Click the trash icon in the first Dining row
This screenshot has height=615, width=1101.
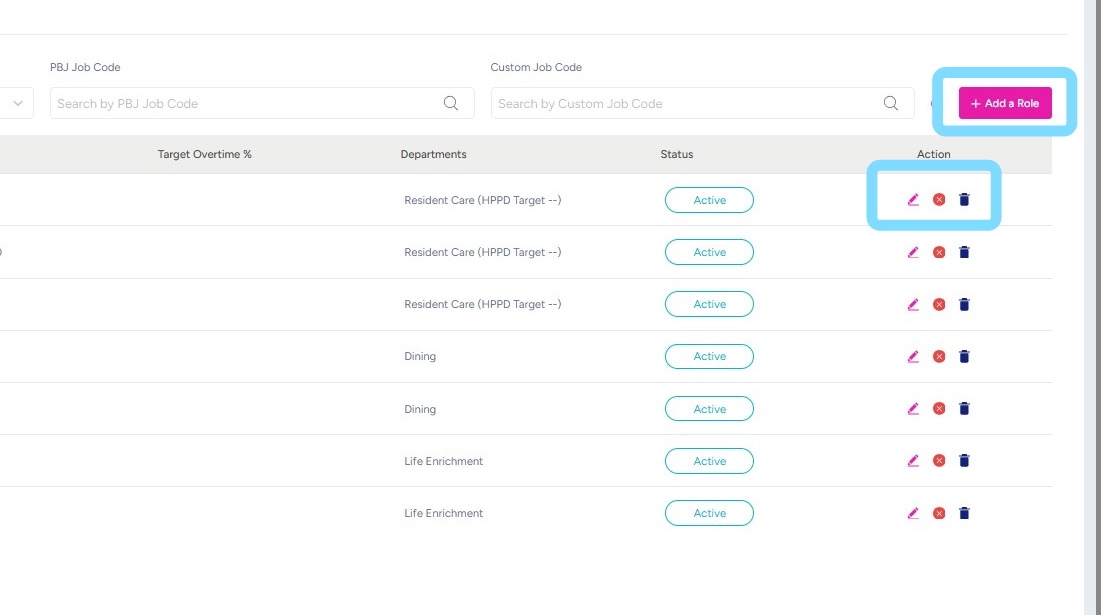(x=964, y=356)
